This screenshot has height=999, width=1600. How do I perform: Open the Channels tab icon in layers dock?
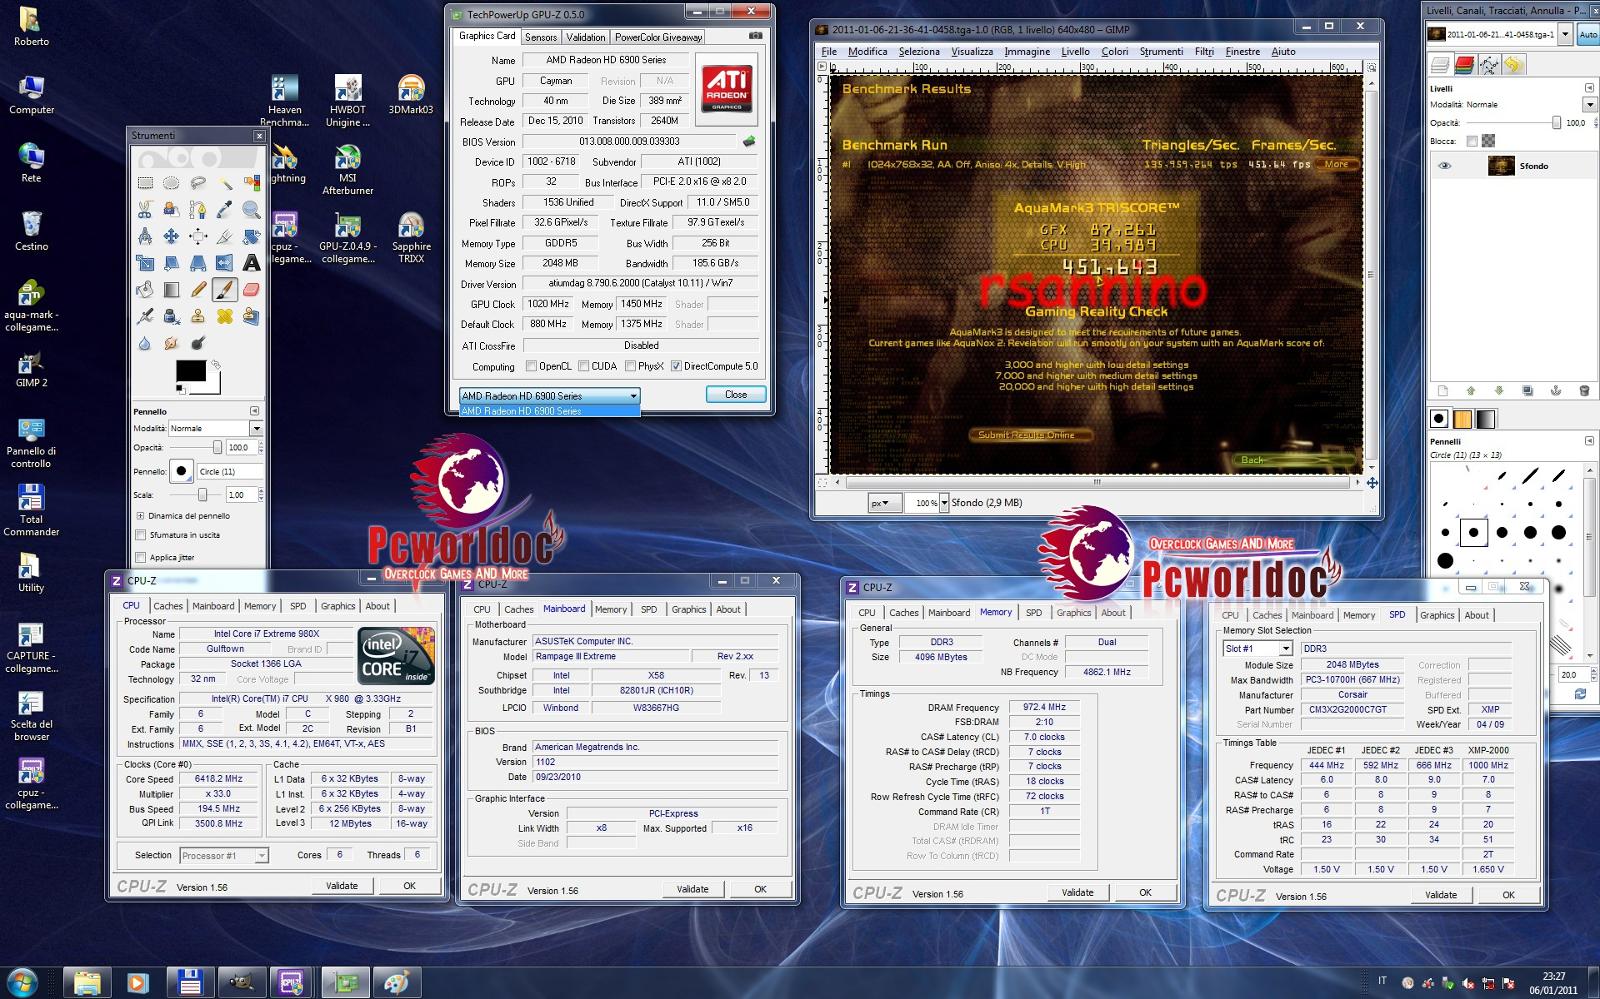(1465, 65)
